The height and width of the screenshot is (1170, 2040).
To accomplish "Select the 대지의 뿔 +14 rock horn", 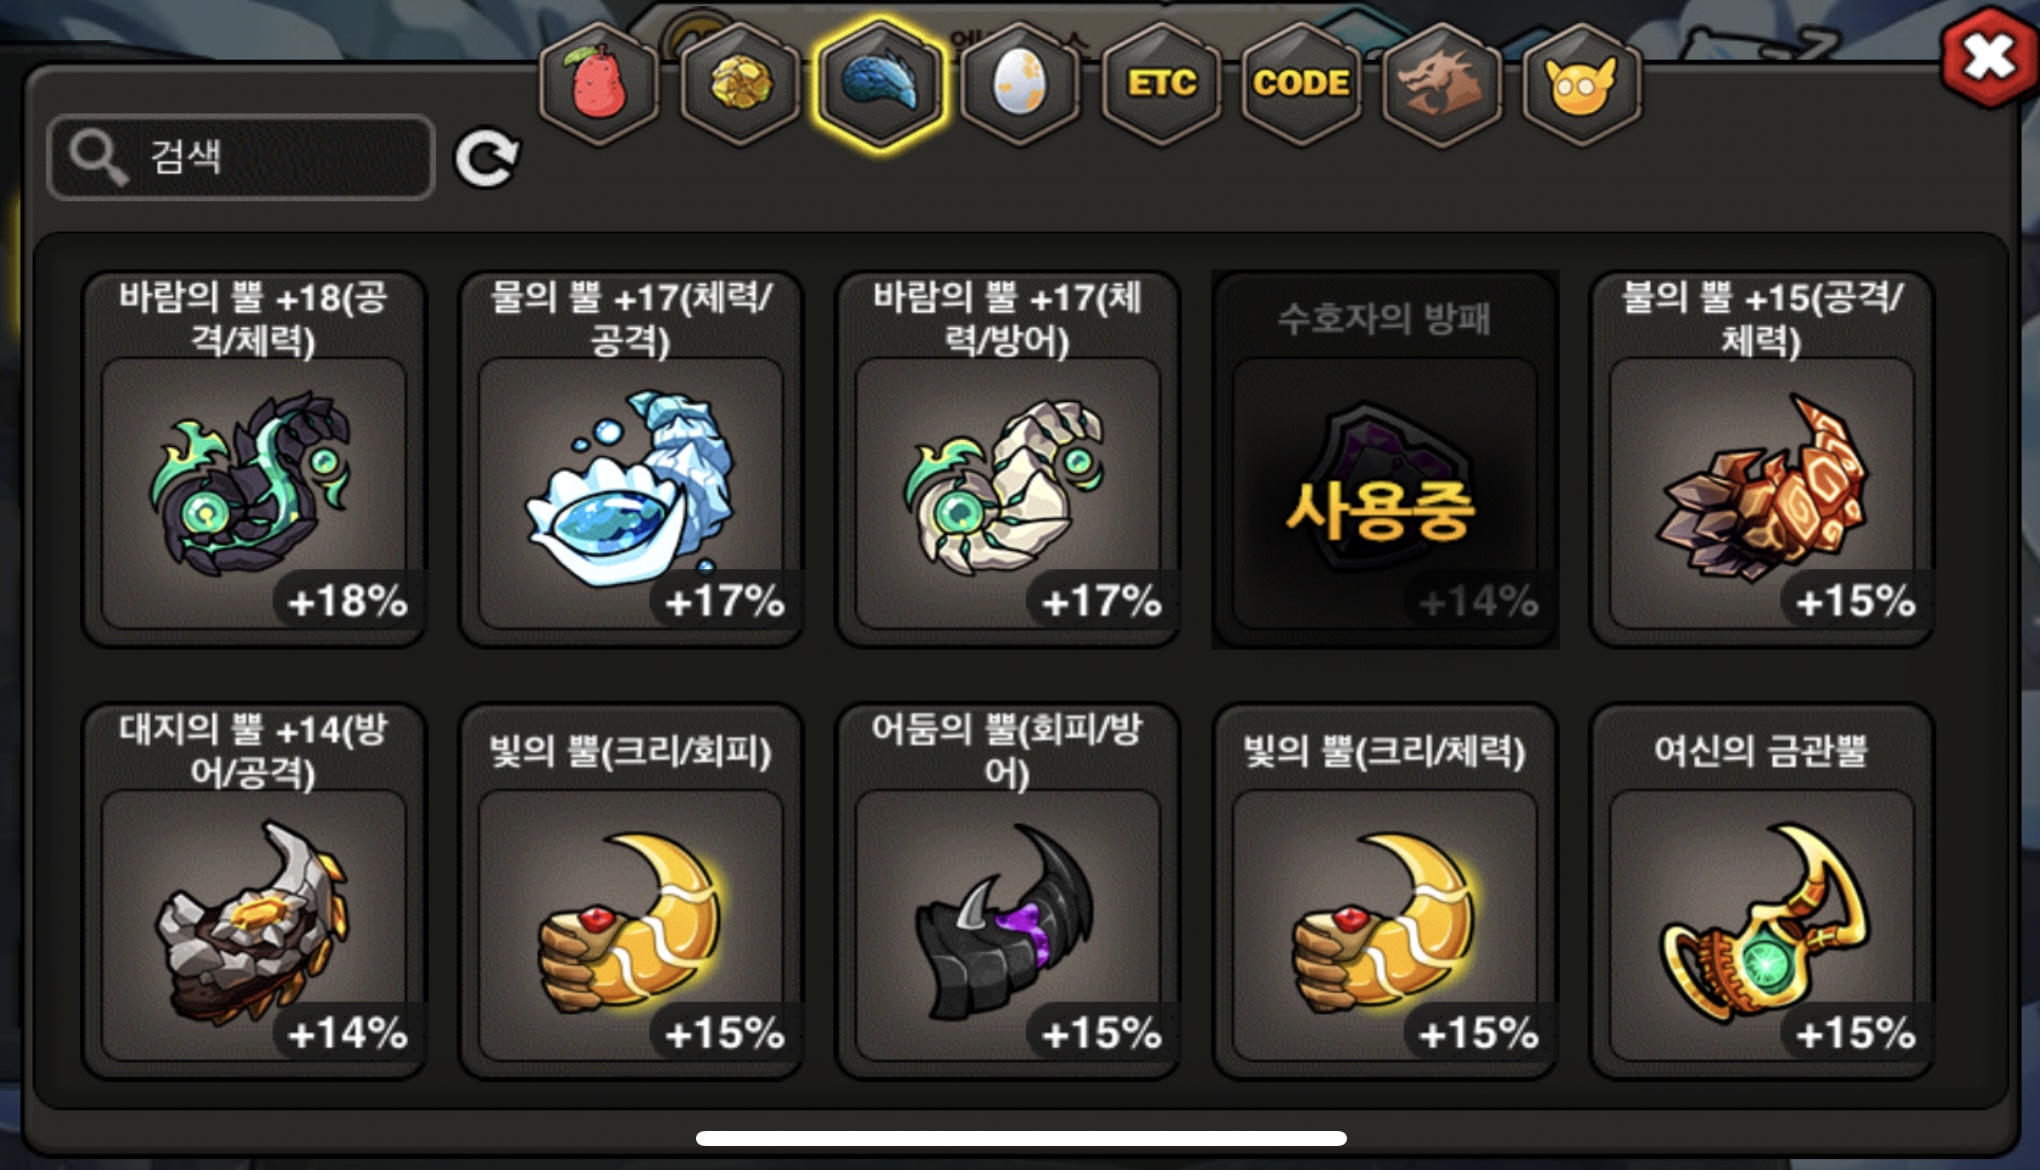I will click(254, 891).
